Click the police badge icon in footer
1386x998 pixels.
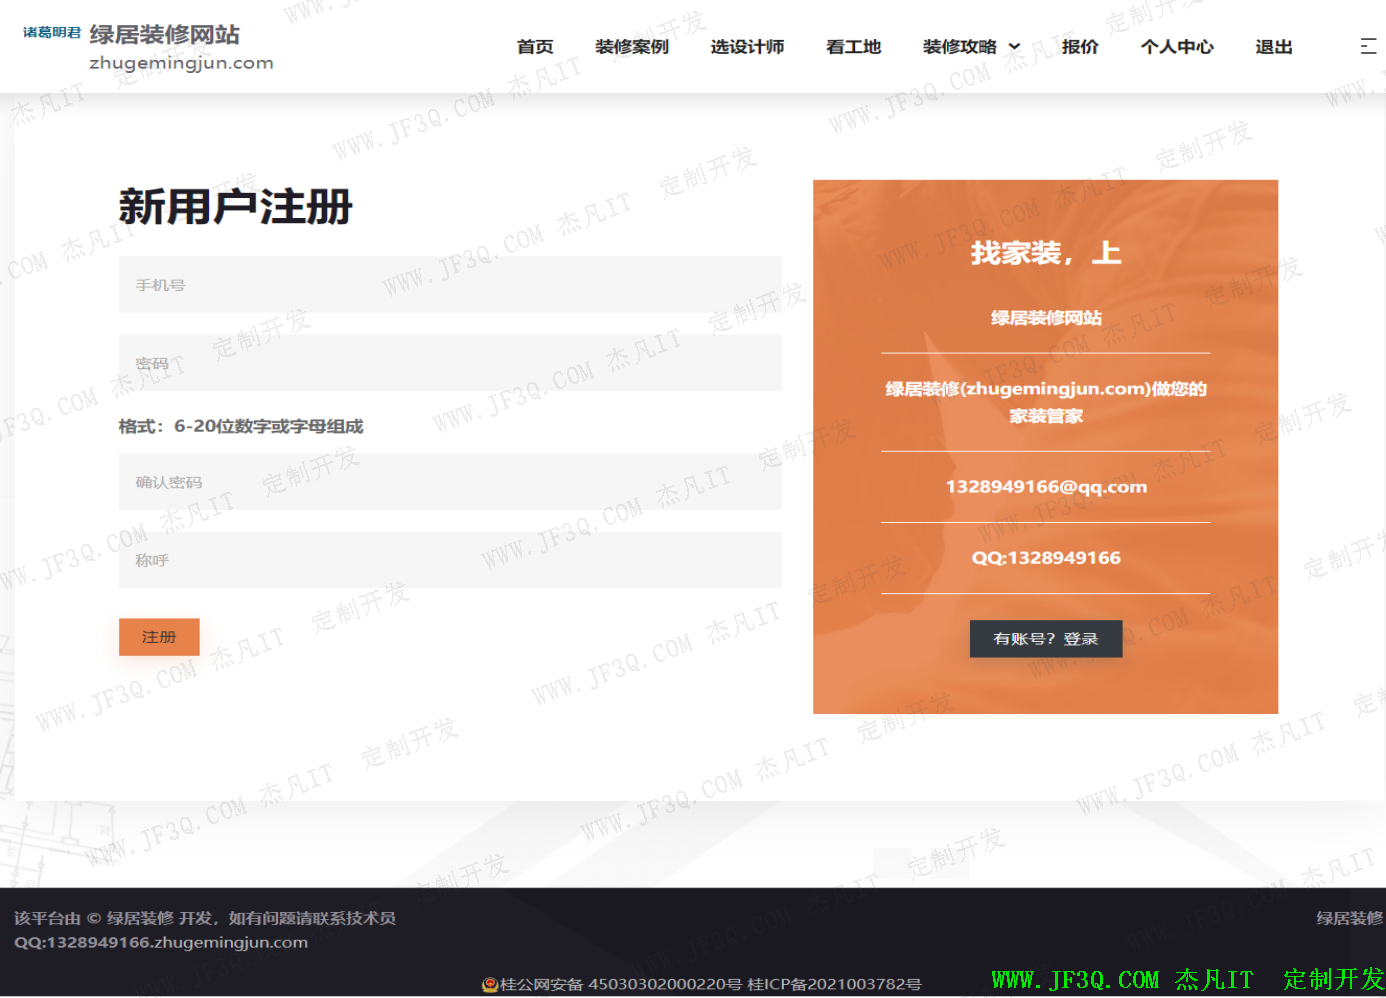click(490, 985)
